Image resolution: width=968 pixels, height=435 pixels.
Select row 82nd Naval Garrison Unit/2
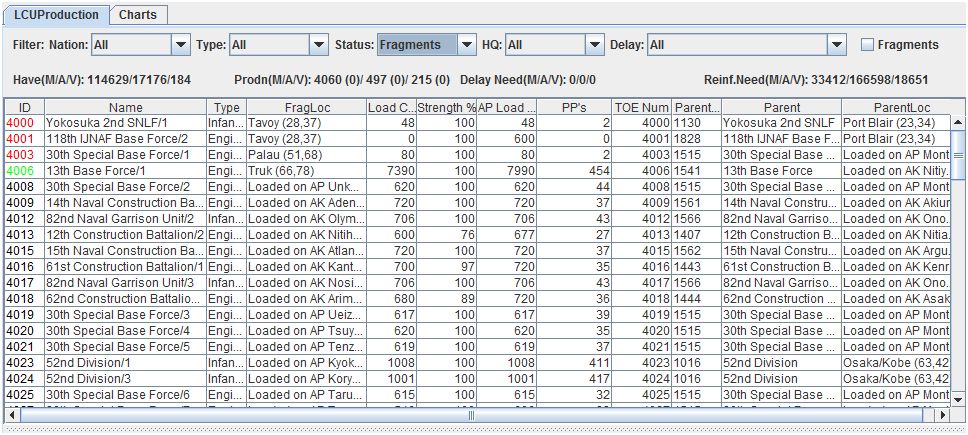pos(477,219)
